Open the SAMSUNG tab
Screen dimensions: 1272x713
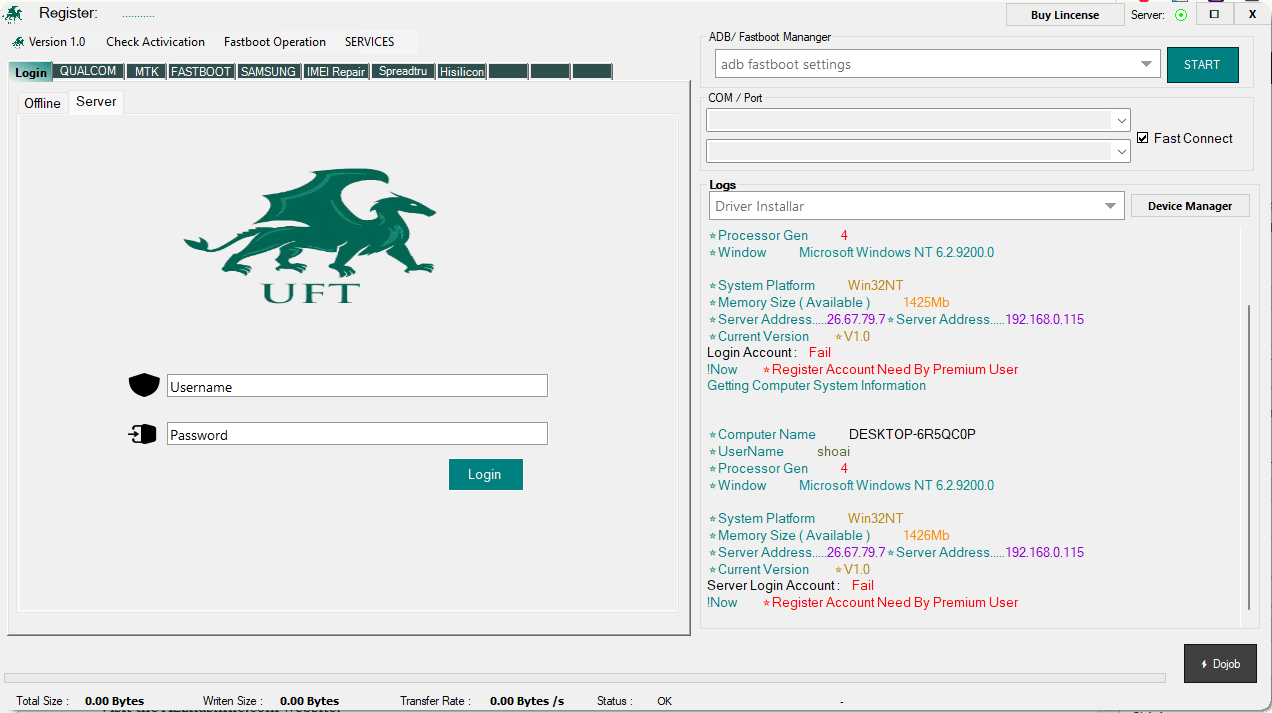[268, 71]
